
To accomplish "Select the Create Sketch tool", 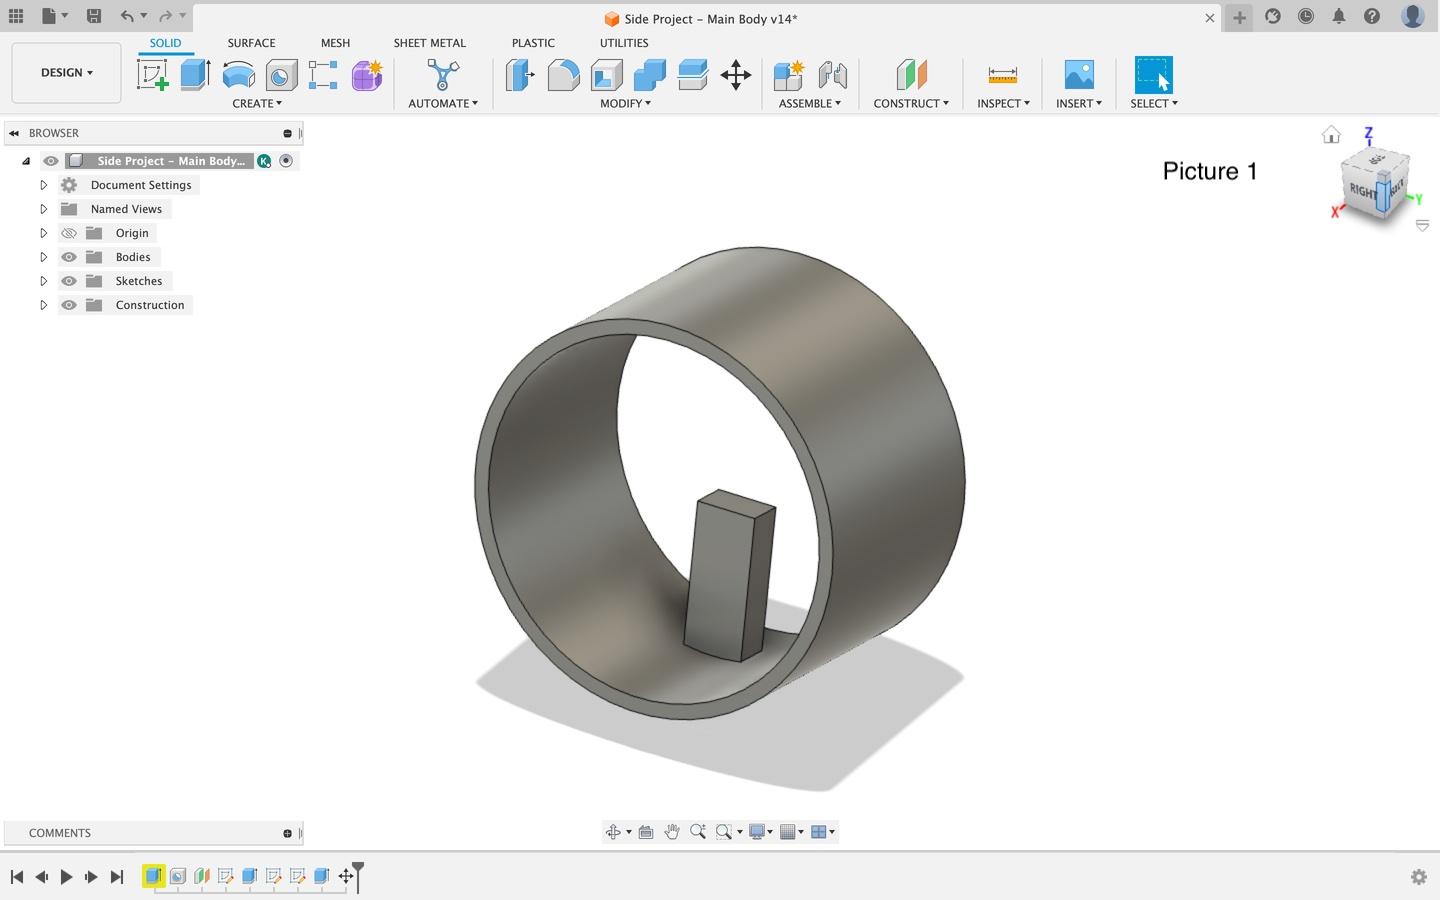I will [x=153, y=75].
